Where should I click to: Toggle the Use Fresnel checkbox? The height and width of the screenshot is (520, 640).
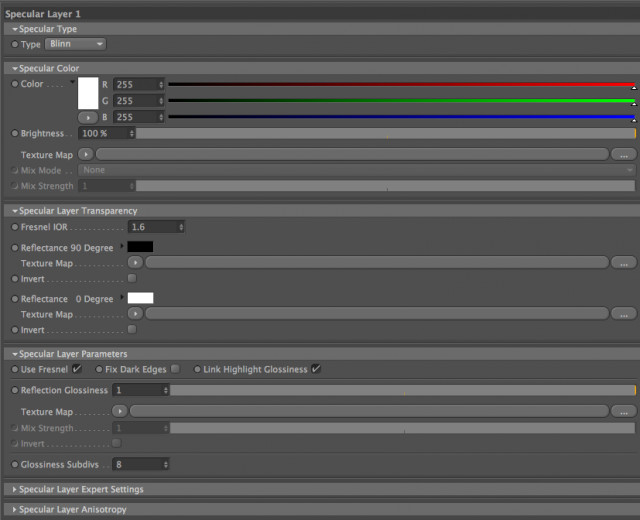click(x=77, y=369)
